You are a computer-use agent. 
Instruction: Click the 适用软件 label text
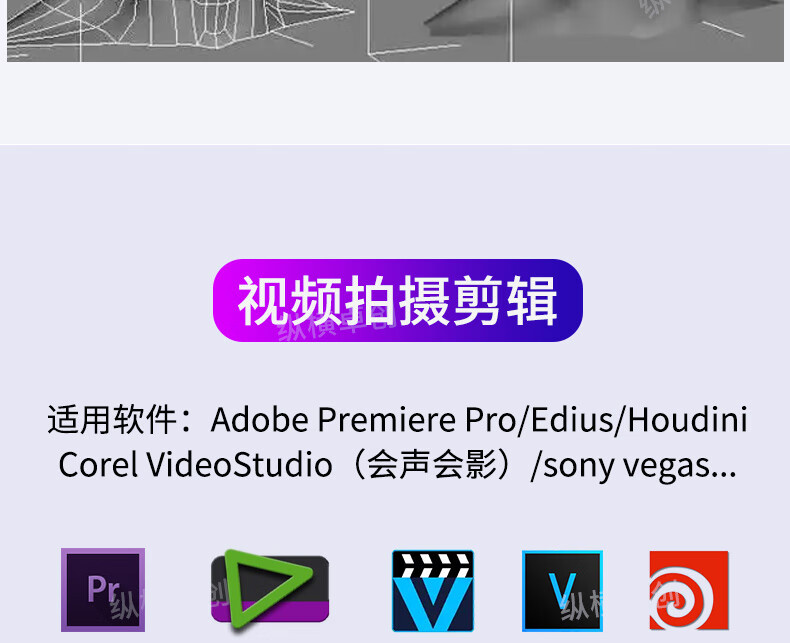point(111,419)
